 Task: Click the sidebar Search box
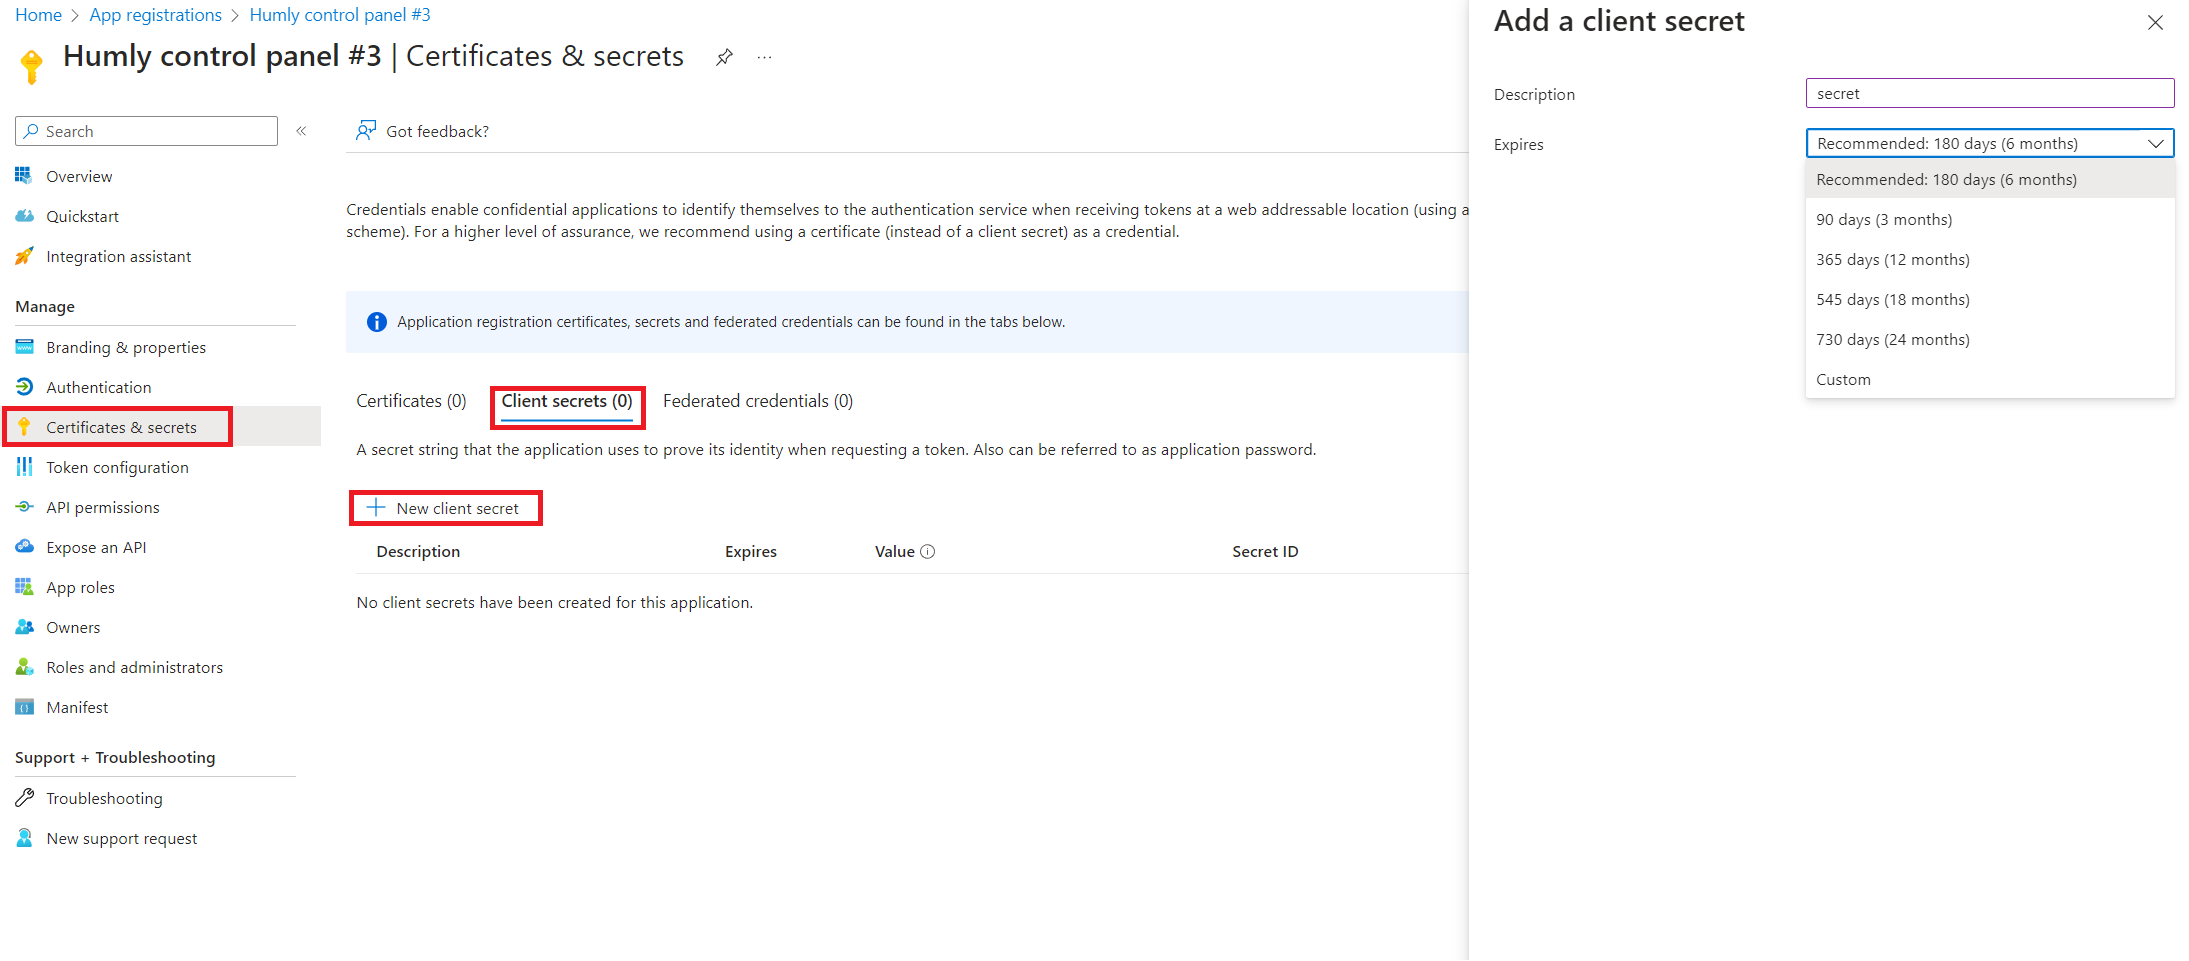146,131
